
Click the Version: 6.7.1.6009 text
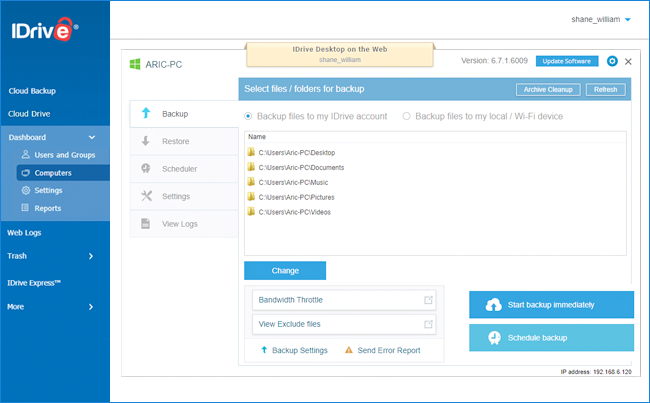point(495,61)
